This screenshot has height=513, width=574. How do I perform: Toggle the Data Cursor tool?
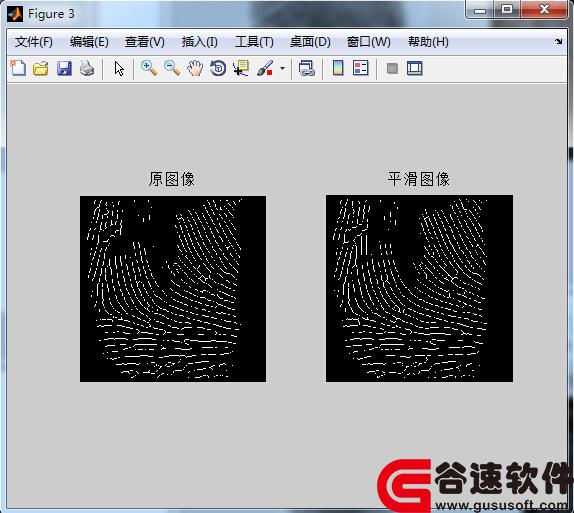[241, 68]
